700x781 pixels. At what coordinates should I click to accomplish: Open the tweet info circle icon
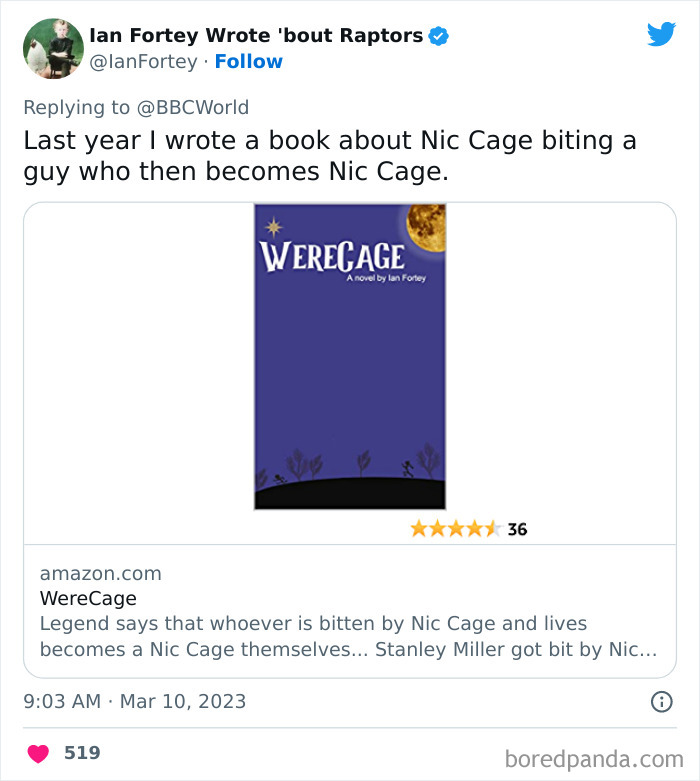661,702
